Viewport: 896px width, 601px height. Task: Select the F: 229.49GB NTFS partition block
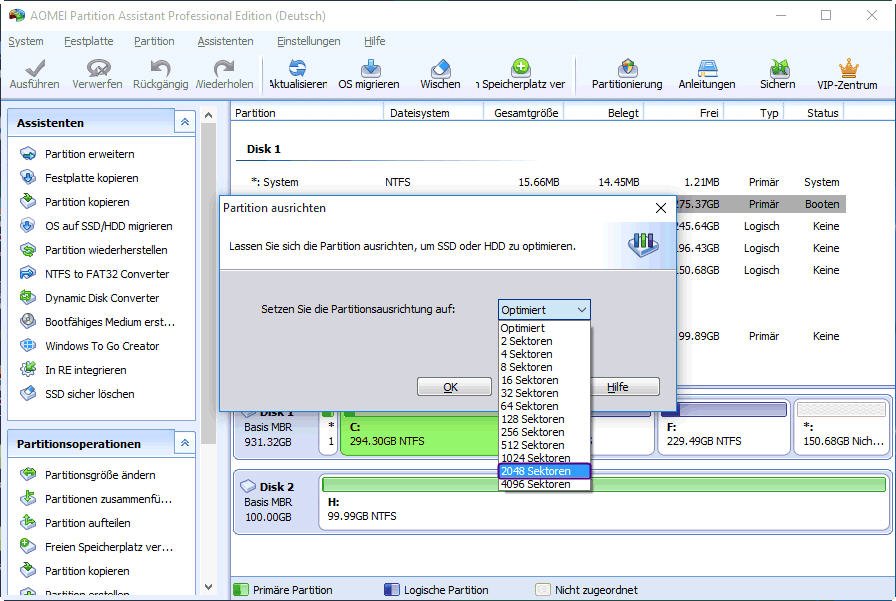click(723, 428)
